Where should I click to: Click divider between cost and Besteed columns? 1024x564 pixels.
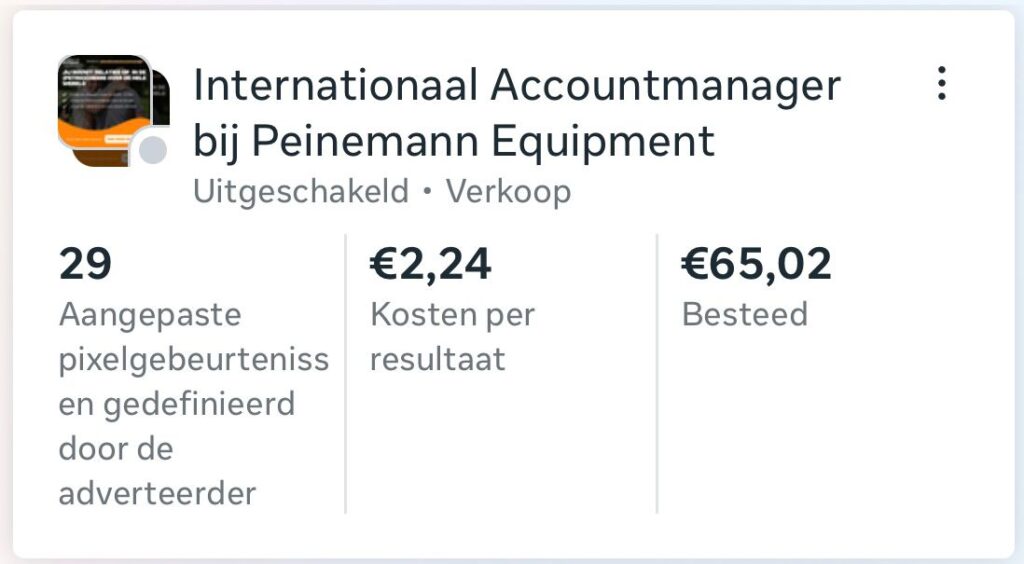tap(657, 375)
